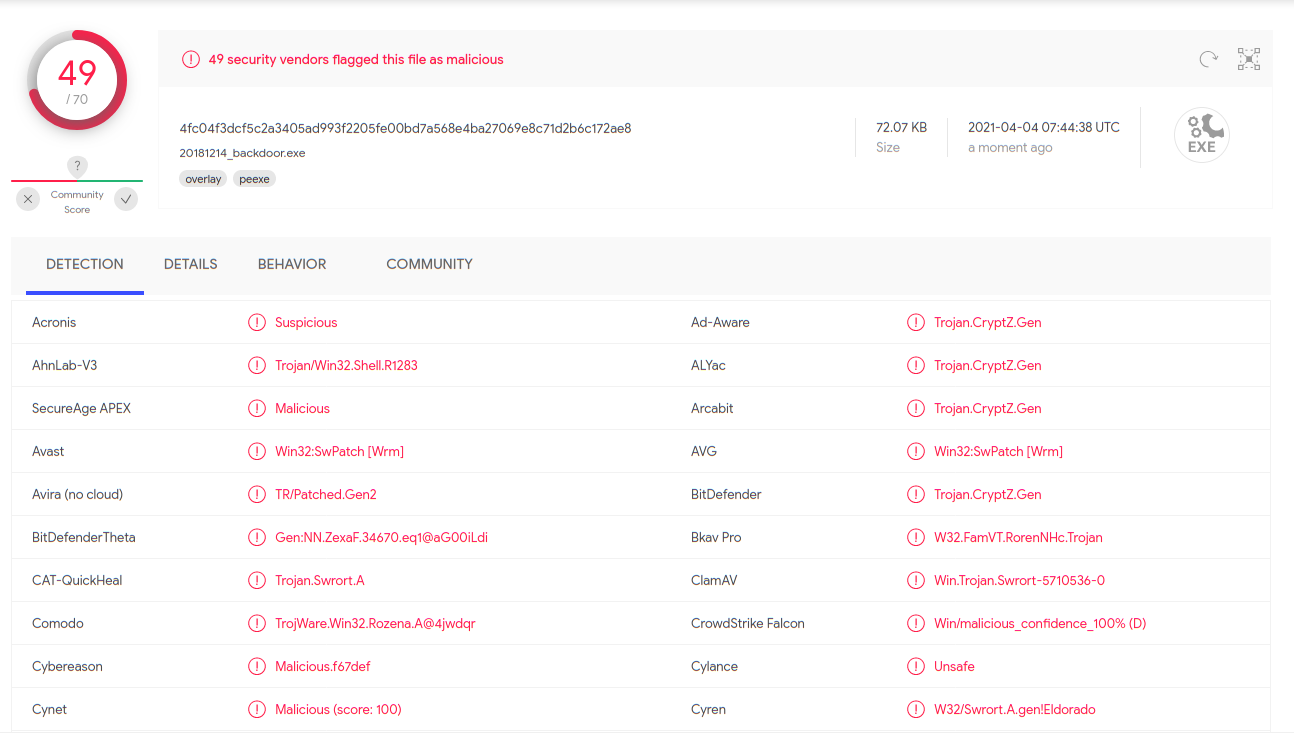Open the BEHAVIOR tab
Screen dimensions: 1294x733
tap(292, 264)
